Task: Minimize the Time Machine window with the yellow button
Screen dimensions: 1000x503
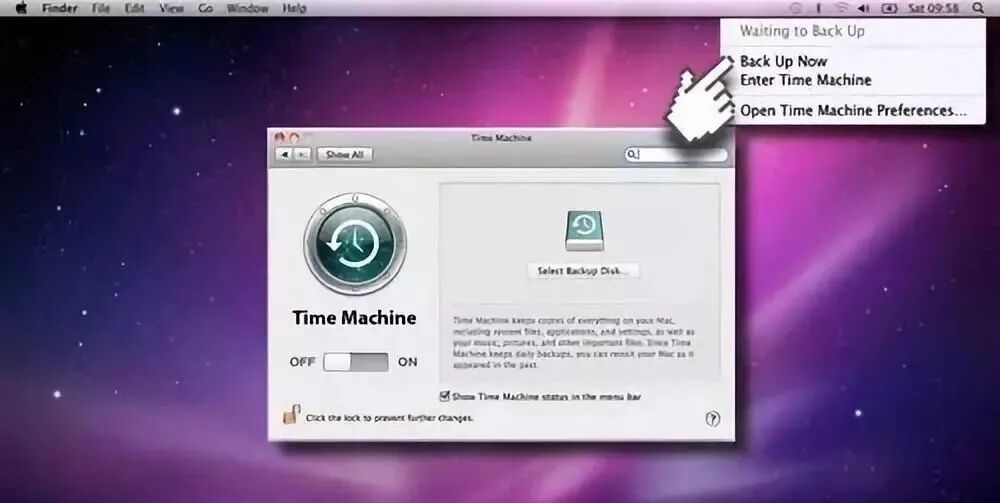Action: [294, 137]
